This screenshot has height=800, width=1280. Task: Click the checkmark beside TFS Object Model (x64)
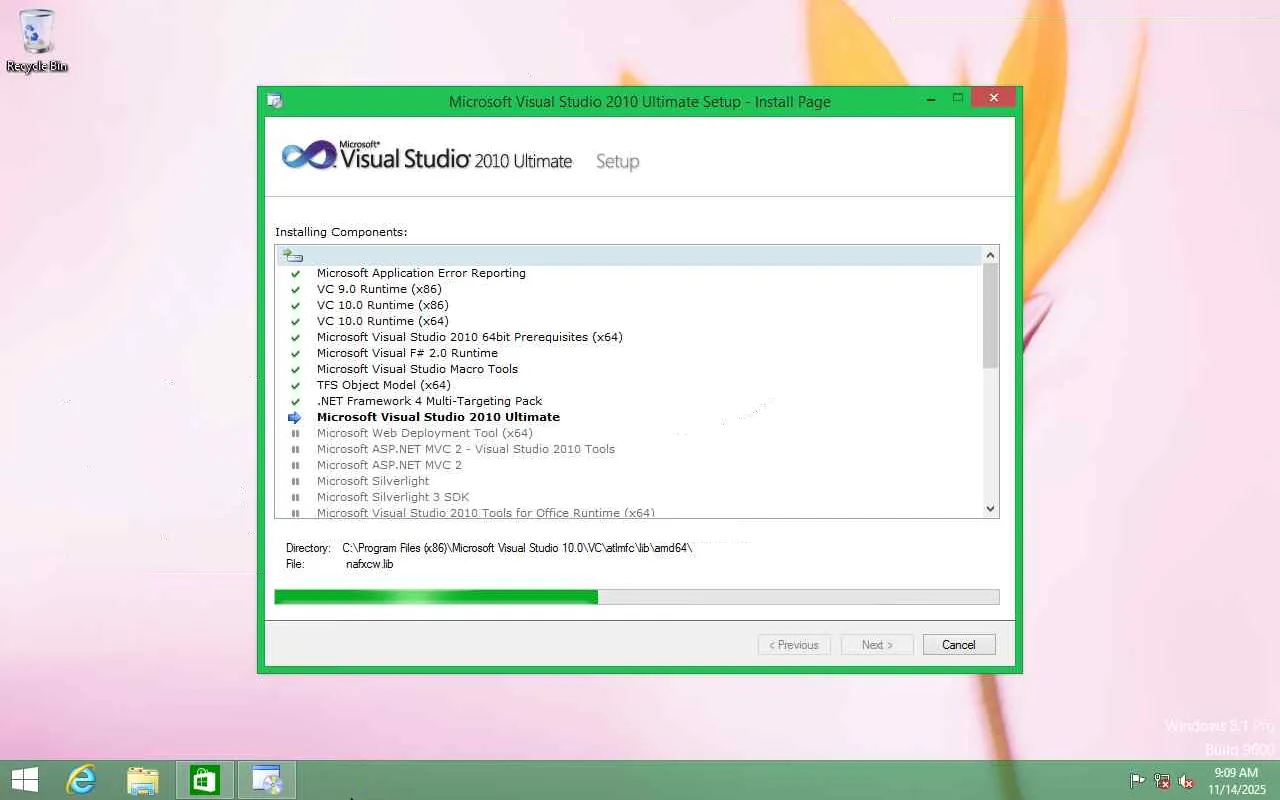[295, 385]
